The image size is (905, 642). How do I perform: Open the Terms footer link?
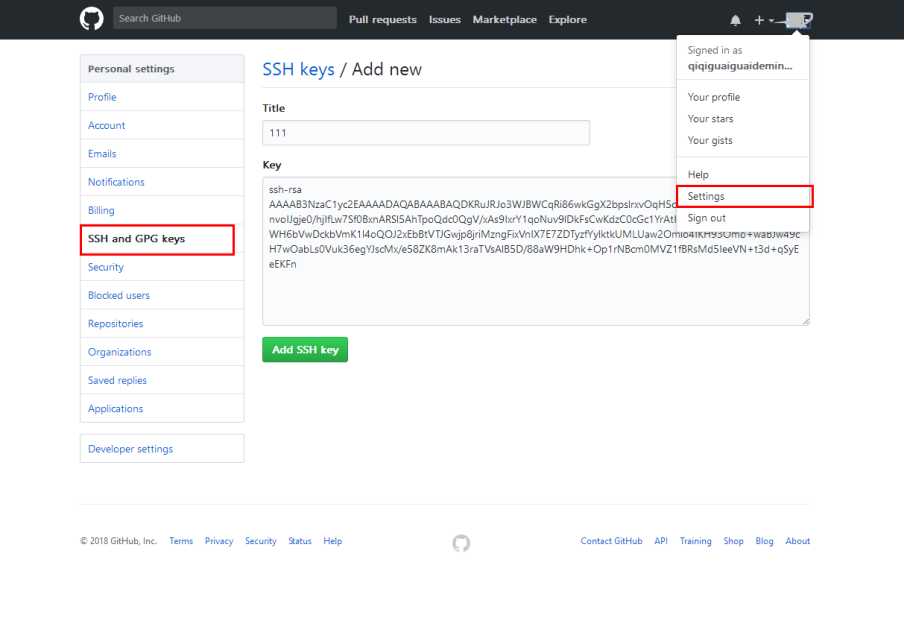click(x=181, y=541)
